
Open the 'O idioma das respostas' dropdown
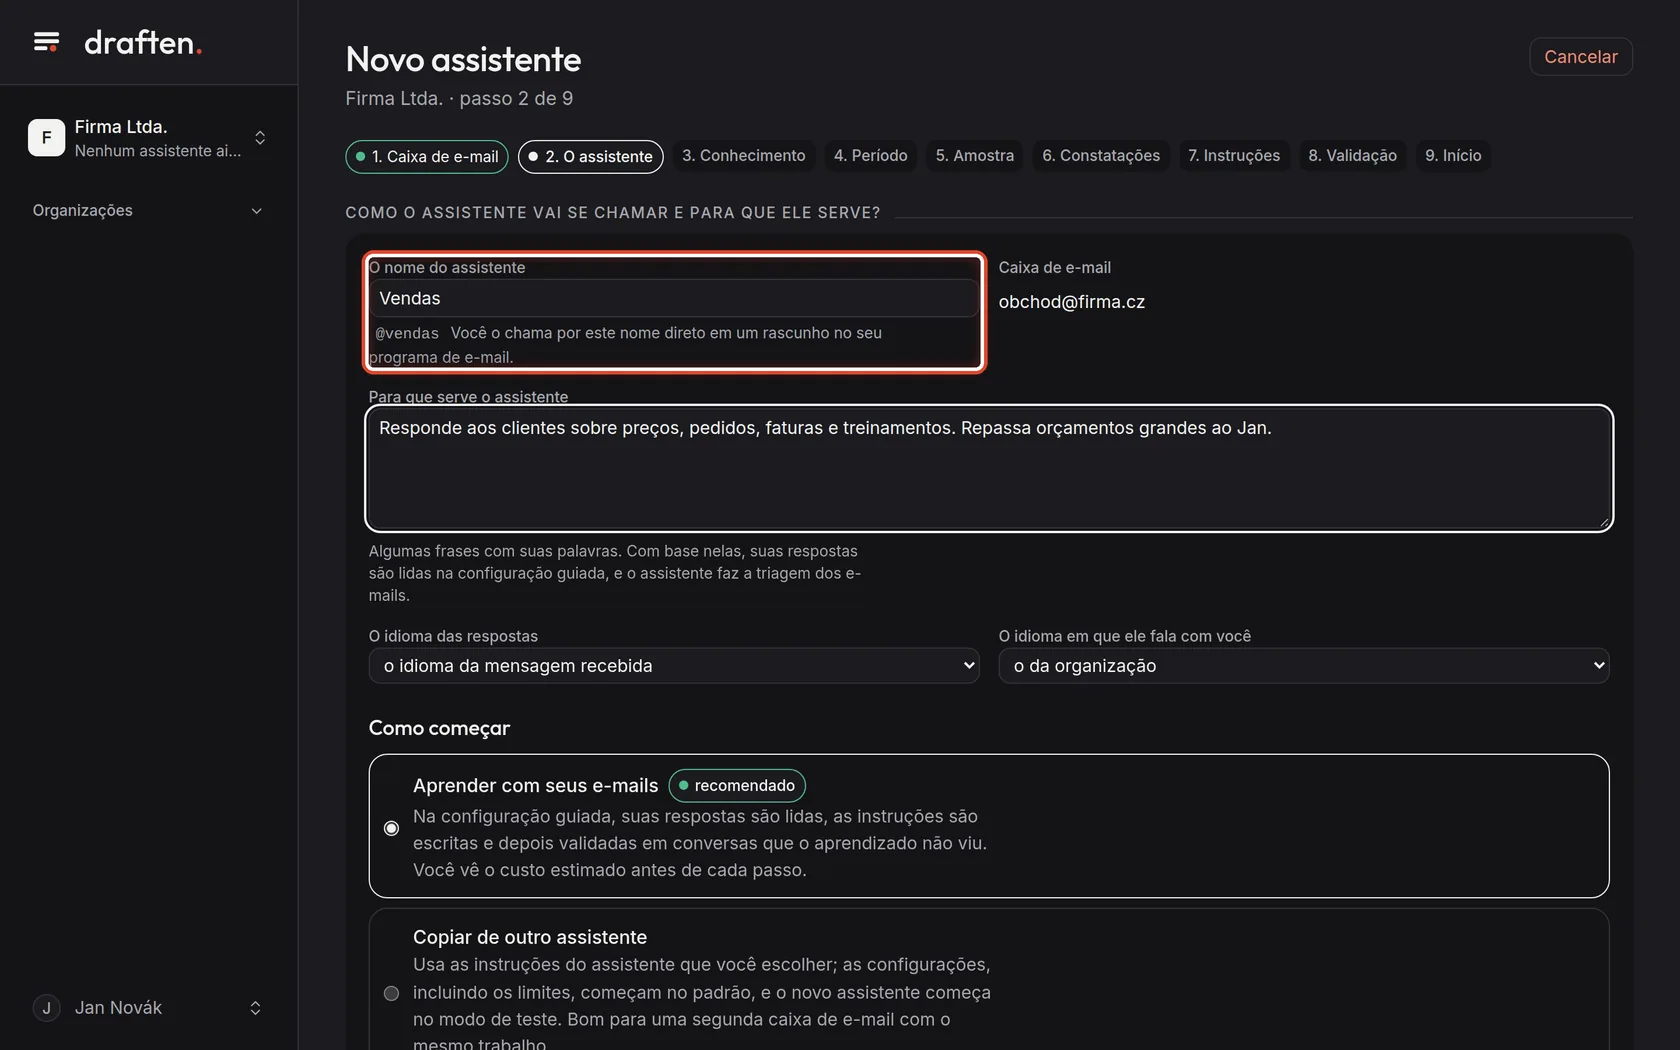pyautogui.click(x=673, y=666)
